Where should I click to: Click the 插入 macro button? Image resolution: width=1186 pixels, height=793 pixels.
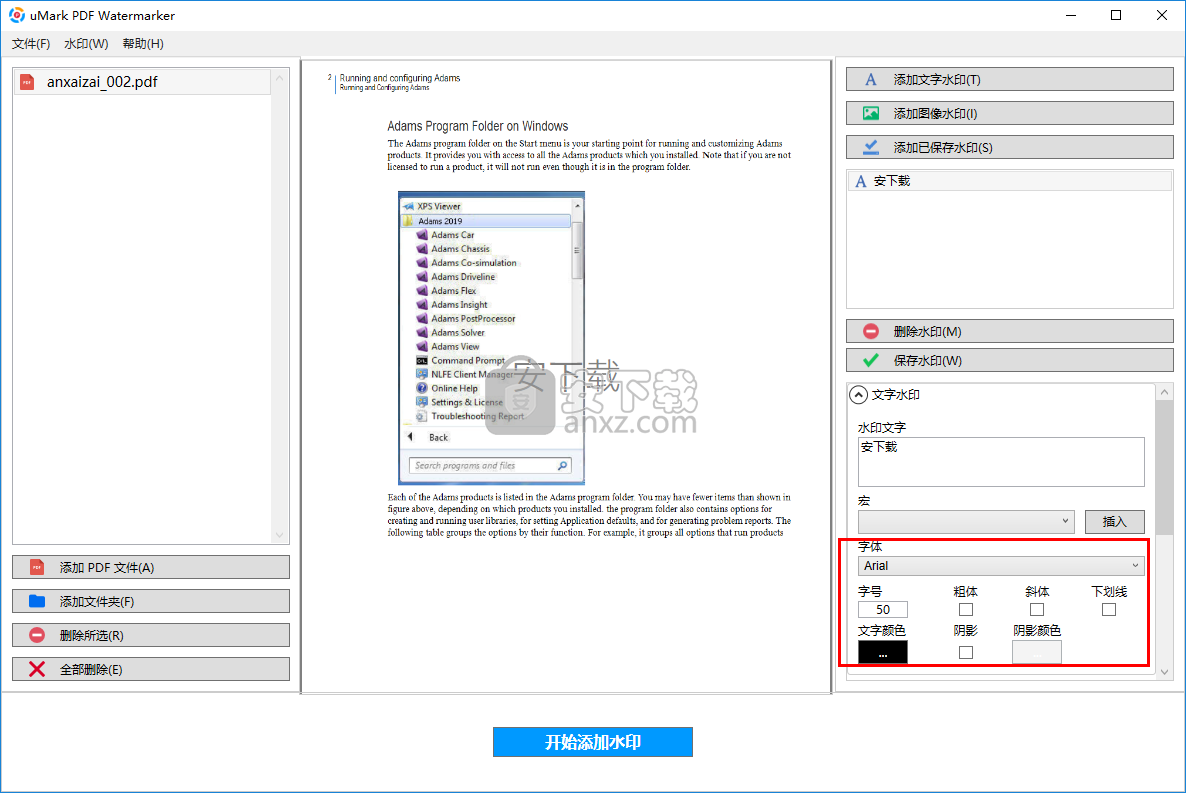coord(1115,521)
